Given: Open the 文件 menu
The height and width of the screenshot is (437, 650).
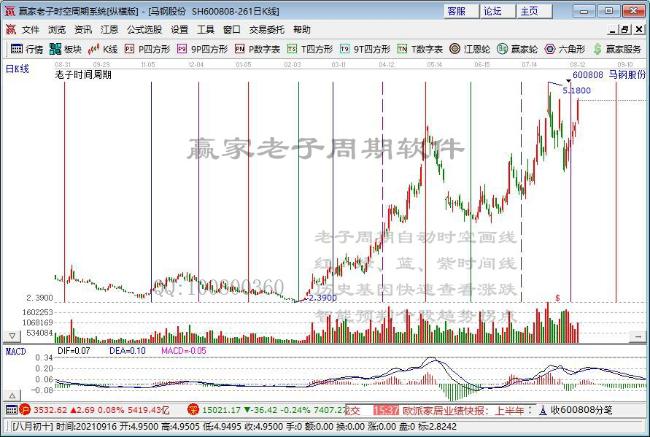Looking at the screenshot, I should click(30, 29).
